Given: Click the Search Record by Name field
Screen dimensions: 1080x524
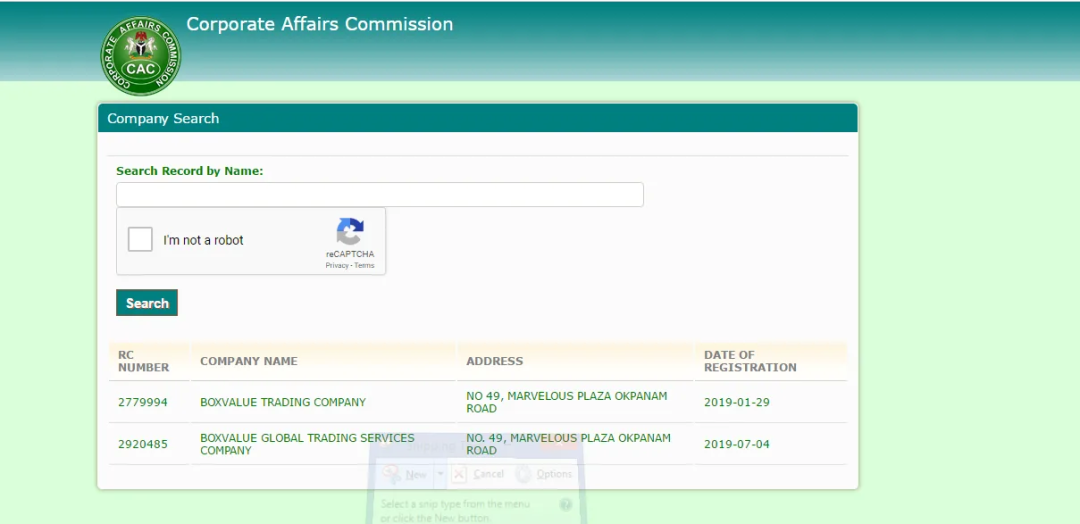Looking at the screenshot, I should click(380, 195).
